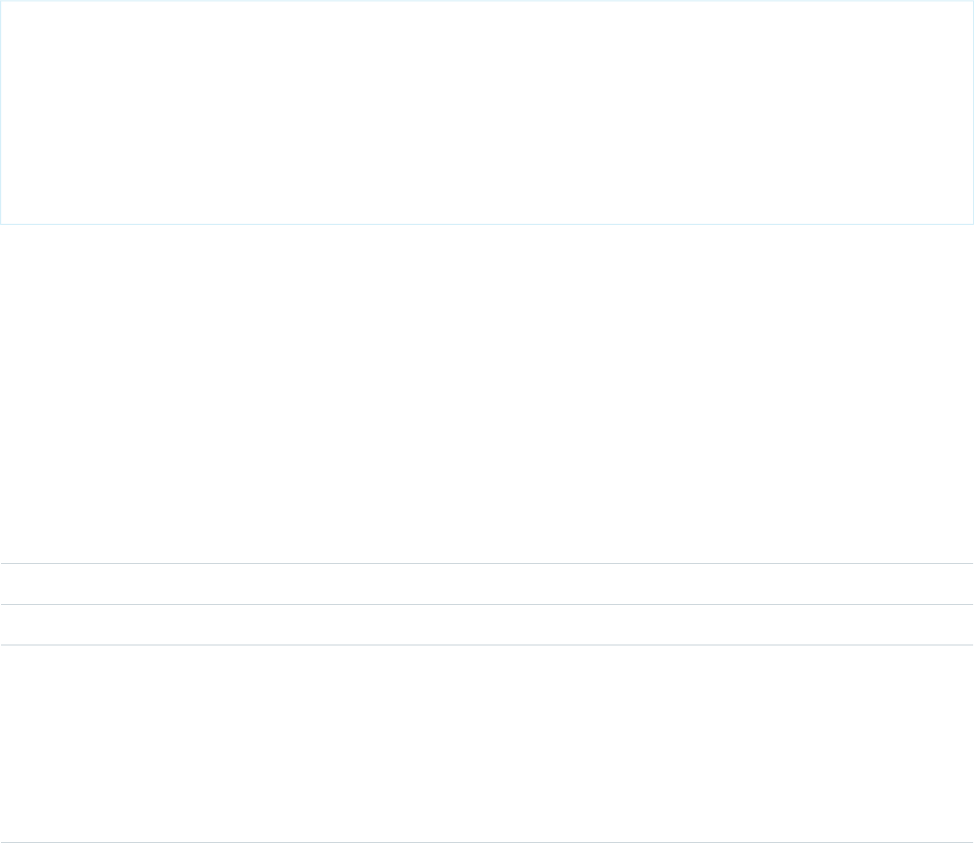This screenshot has height=843, width=974.
Task: Click the bottom-left corner of the bordered box
Action: click(1, 223)
